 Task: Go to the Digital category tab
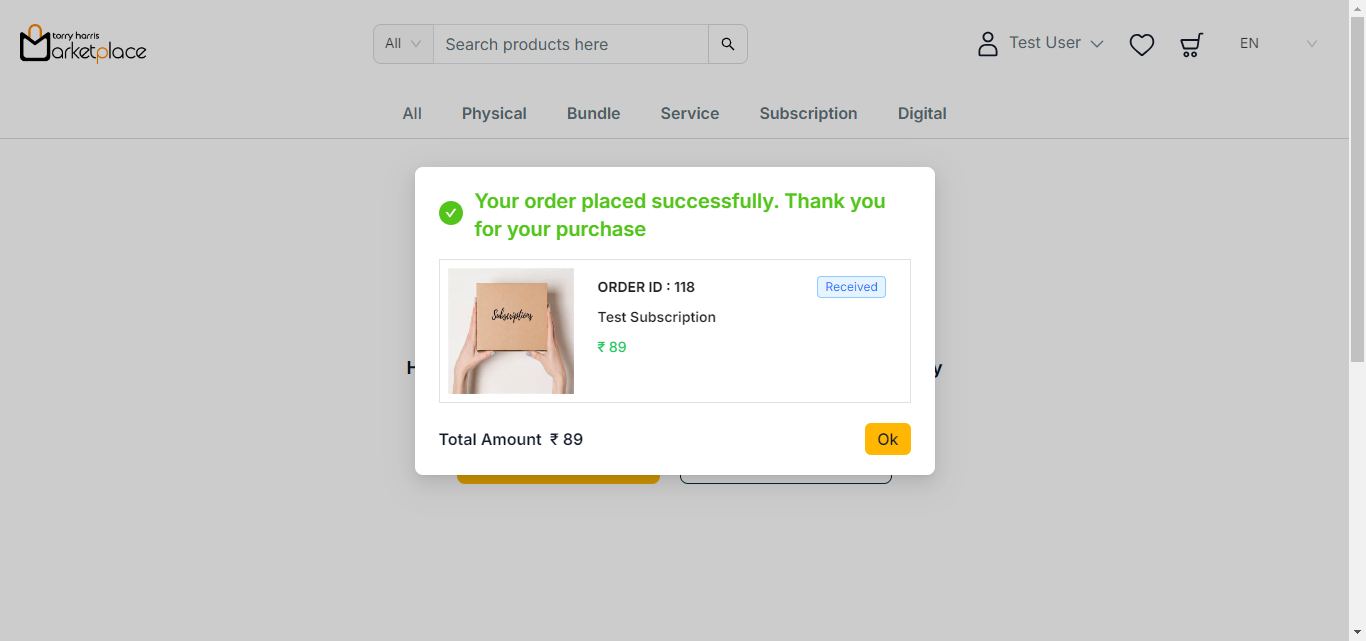(921, 114)
